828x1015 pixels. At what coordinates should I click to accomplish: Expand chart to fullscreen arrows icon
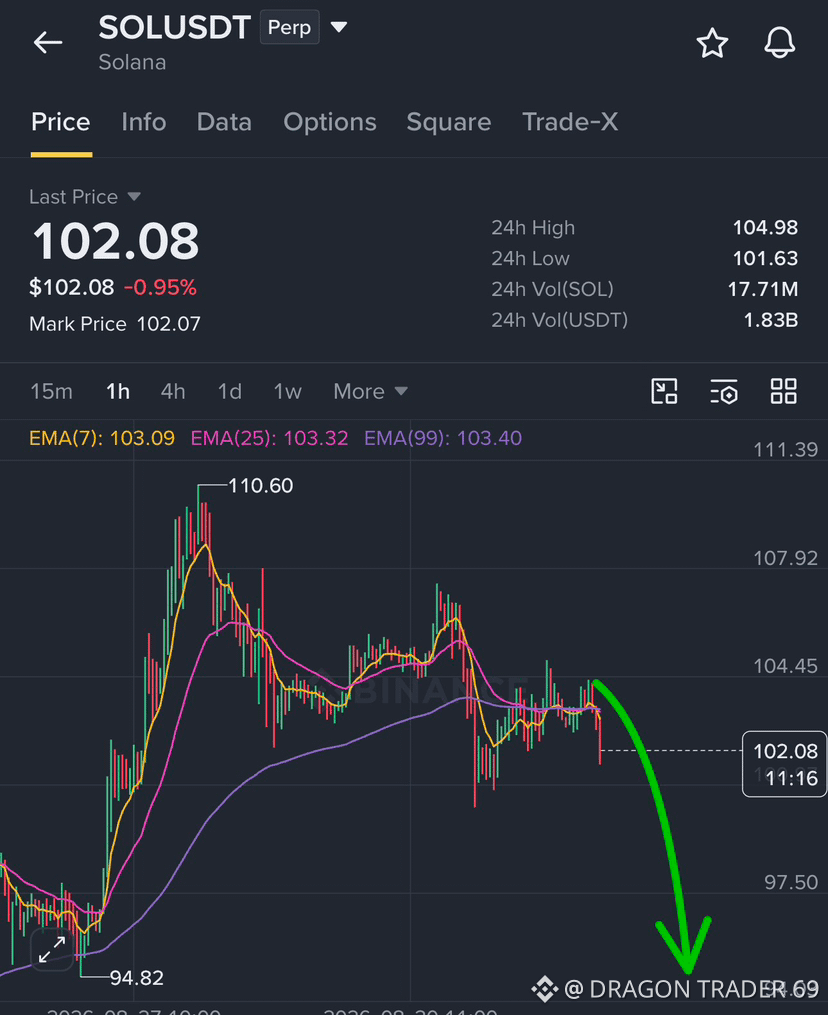52,950
